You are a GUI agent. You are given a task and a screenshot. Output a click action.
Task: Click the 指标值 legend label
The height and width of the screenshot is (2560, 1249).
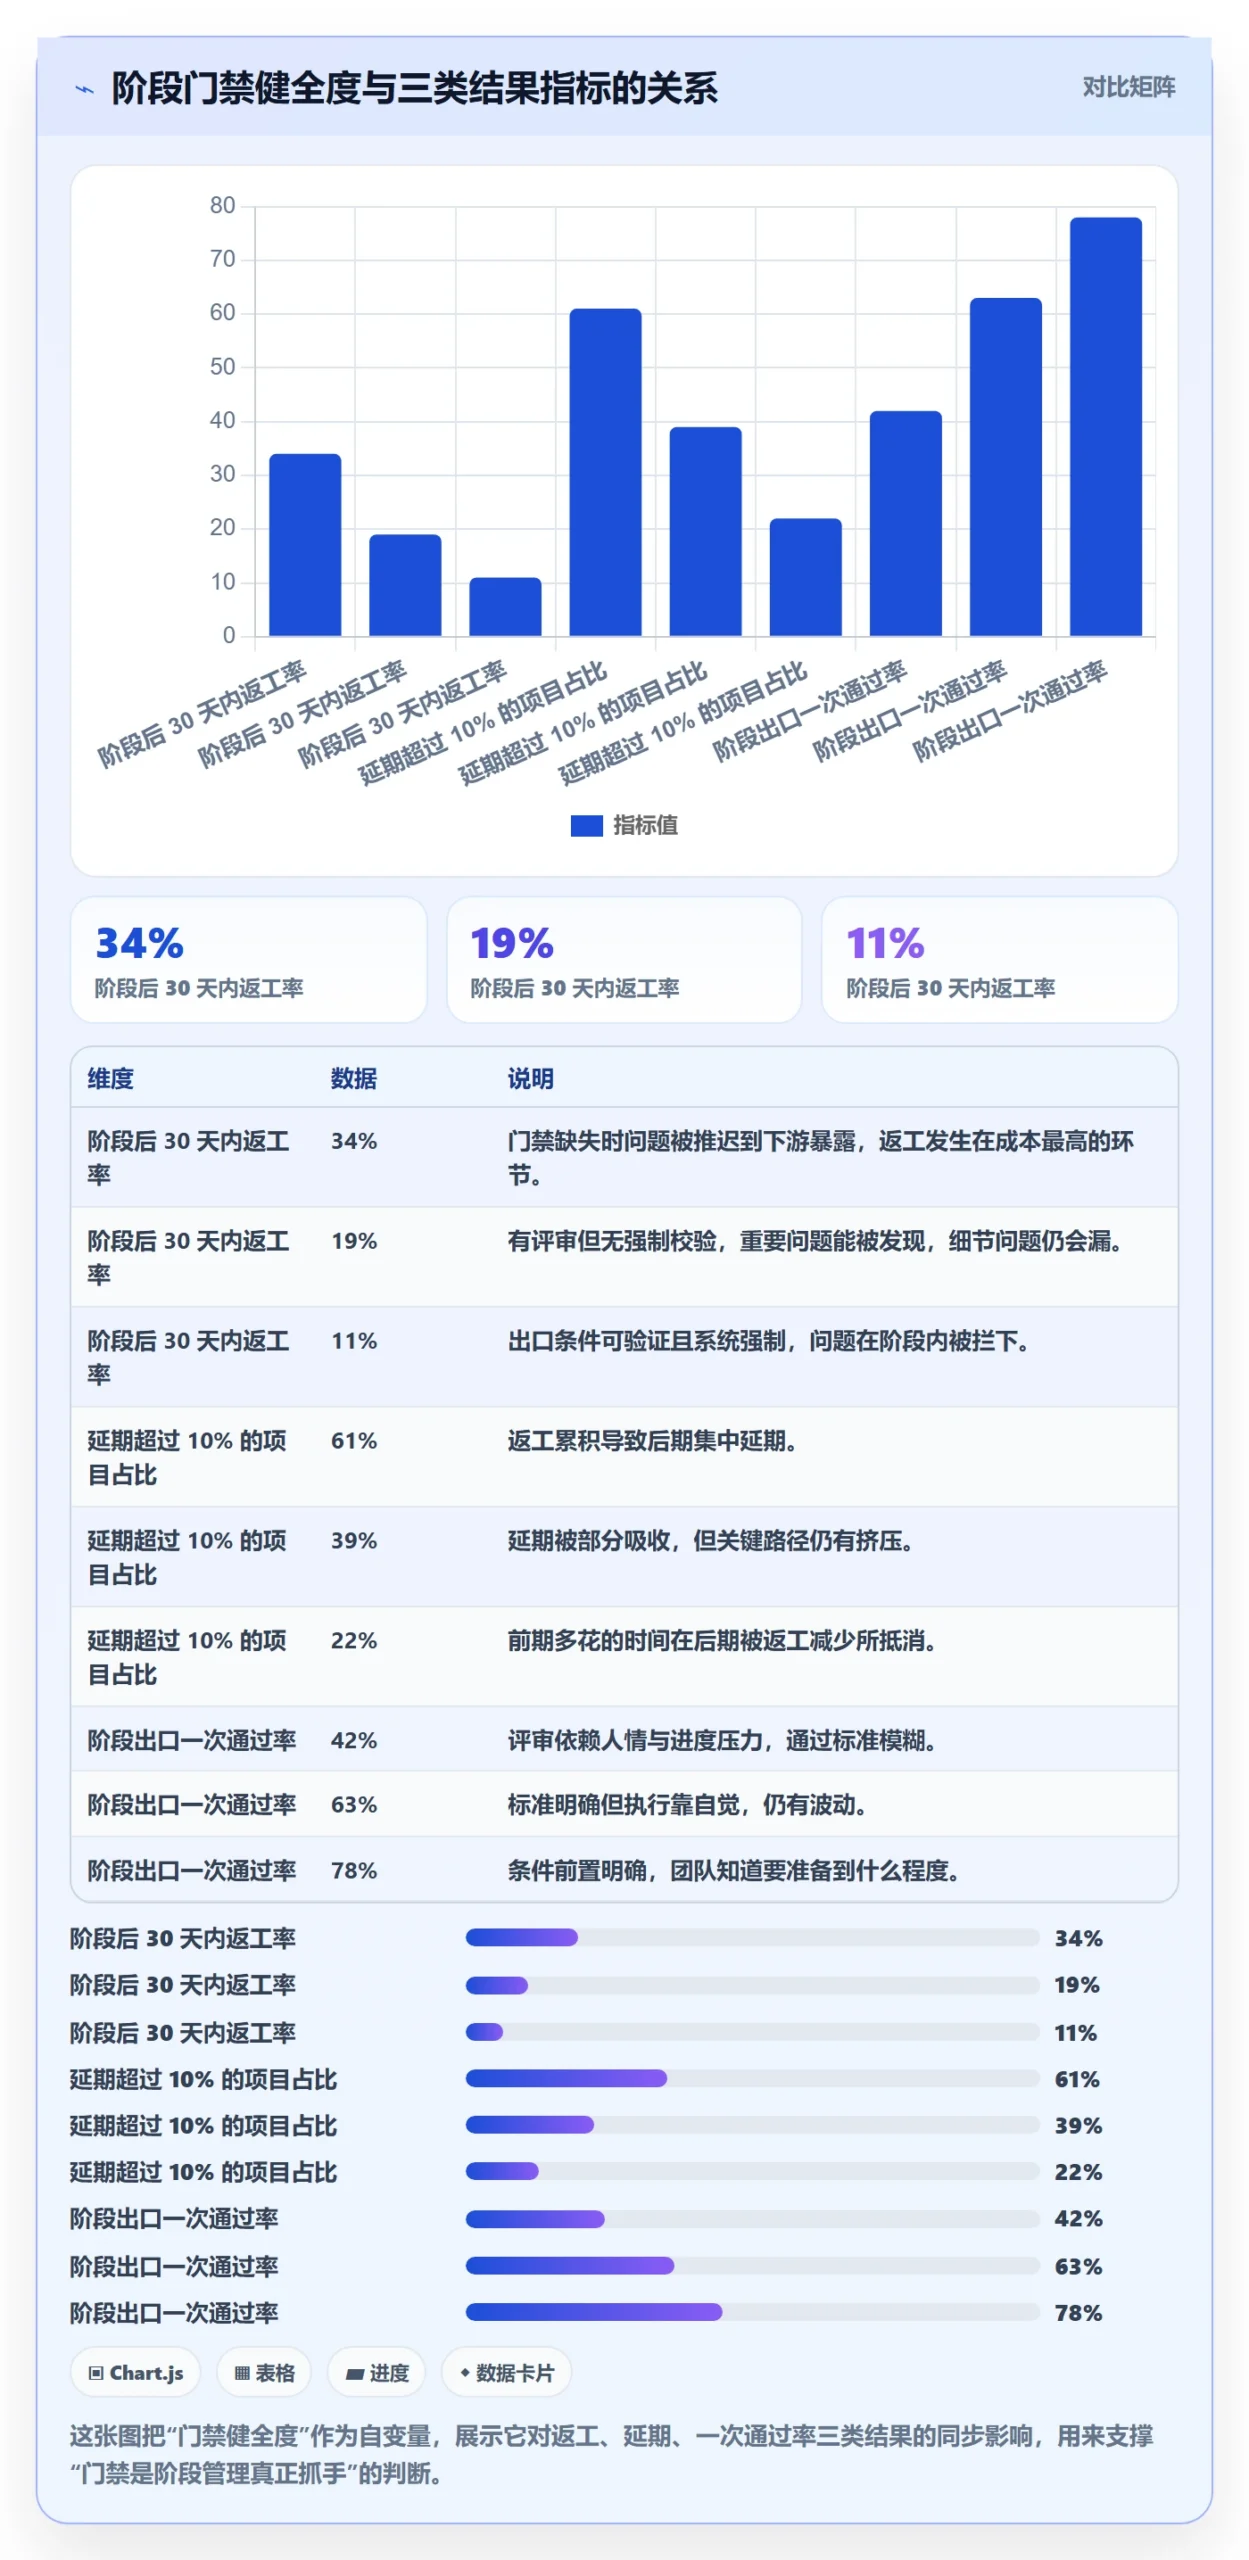point(645,825)
